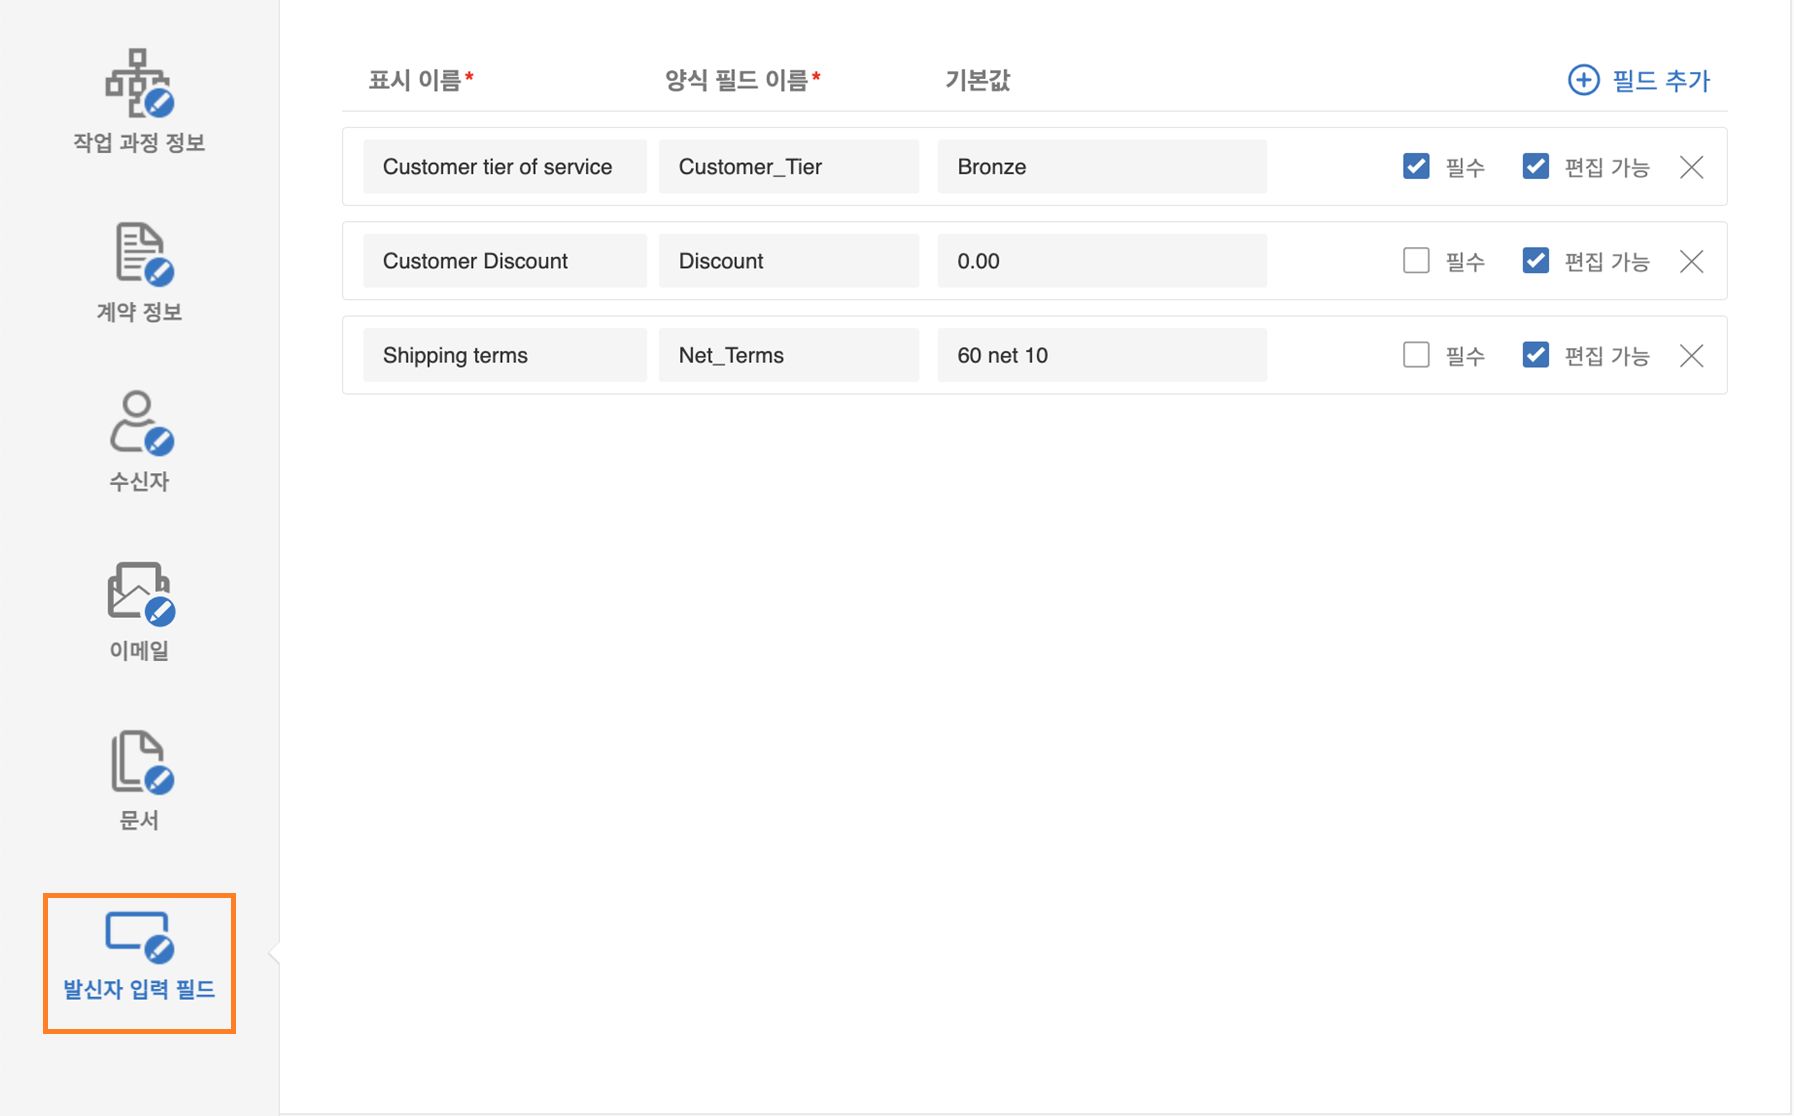This screenshot has height=1116, width=1794.
Task: Click the Customer_Tier form field name
Action: (789, 166)
